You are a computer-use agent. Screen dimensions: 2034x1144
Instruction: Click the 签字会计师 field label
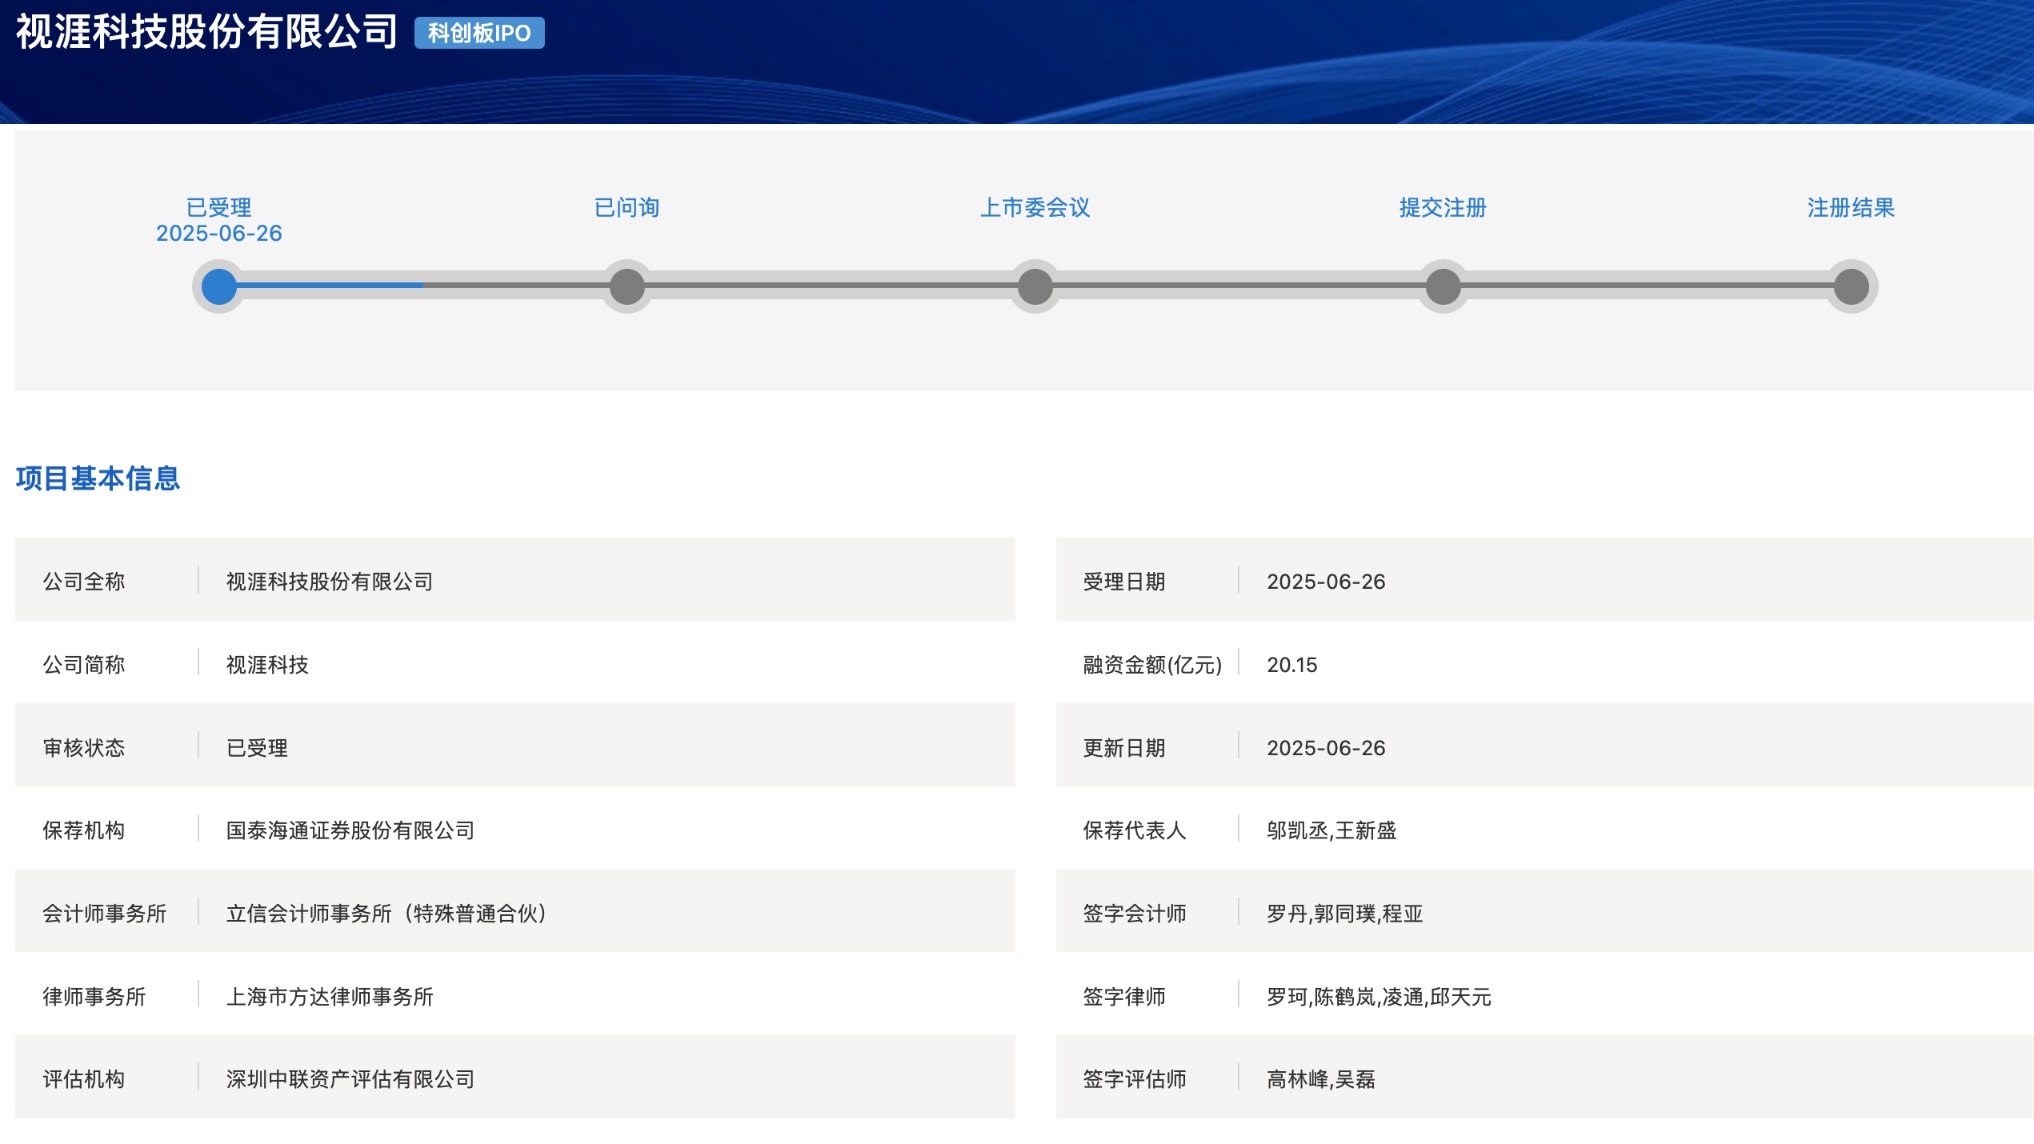(x=1134, y=913)
